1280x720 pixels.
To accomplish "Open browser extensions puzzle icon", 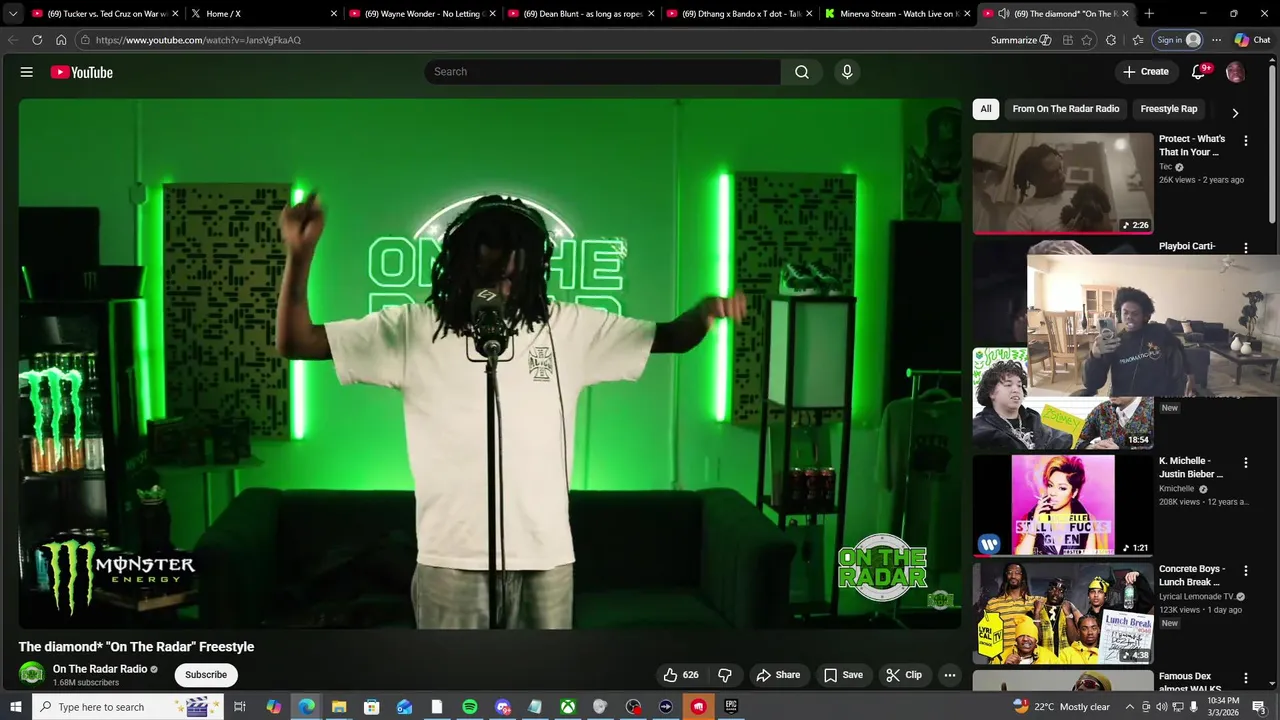I will (1111, 40).
